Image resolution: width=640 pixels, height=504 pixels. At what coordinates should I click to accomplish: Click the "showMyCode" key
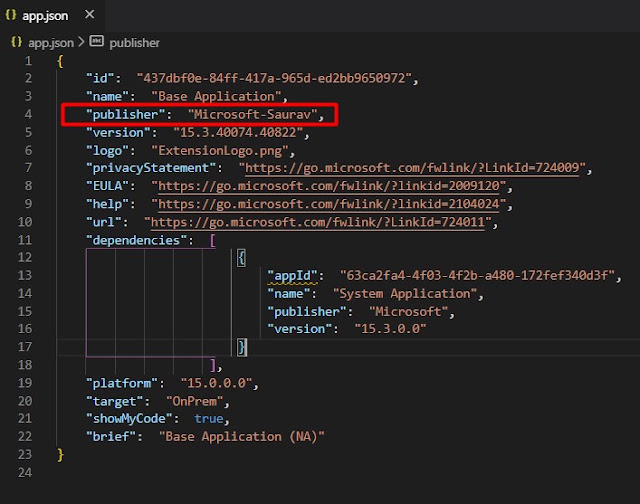pyautogui.click(x=129, y=419)
